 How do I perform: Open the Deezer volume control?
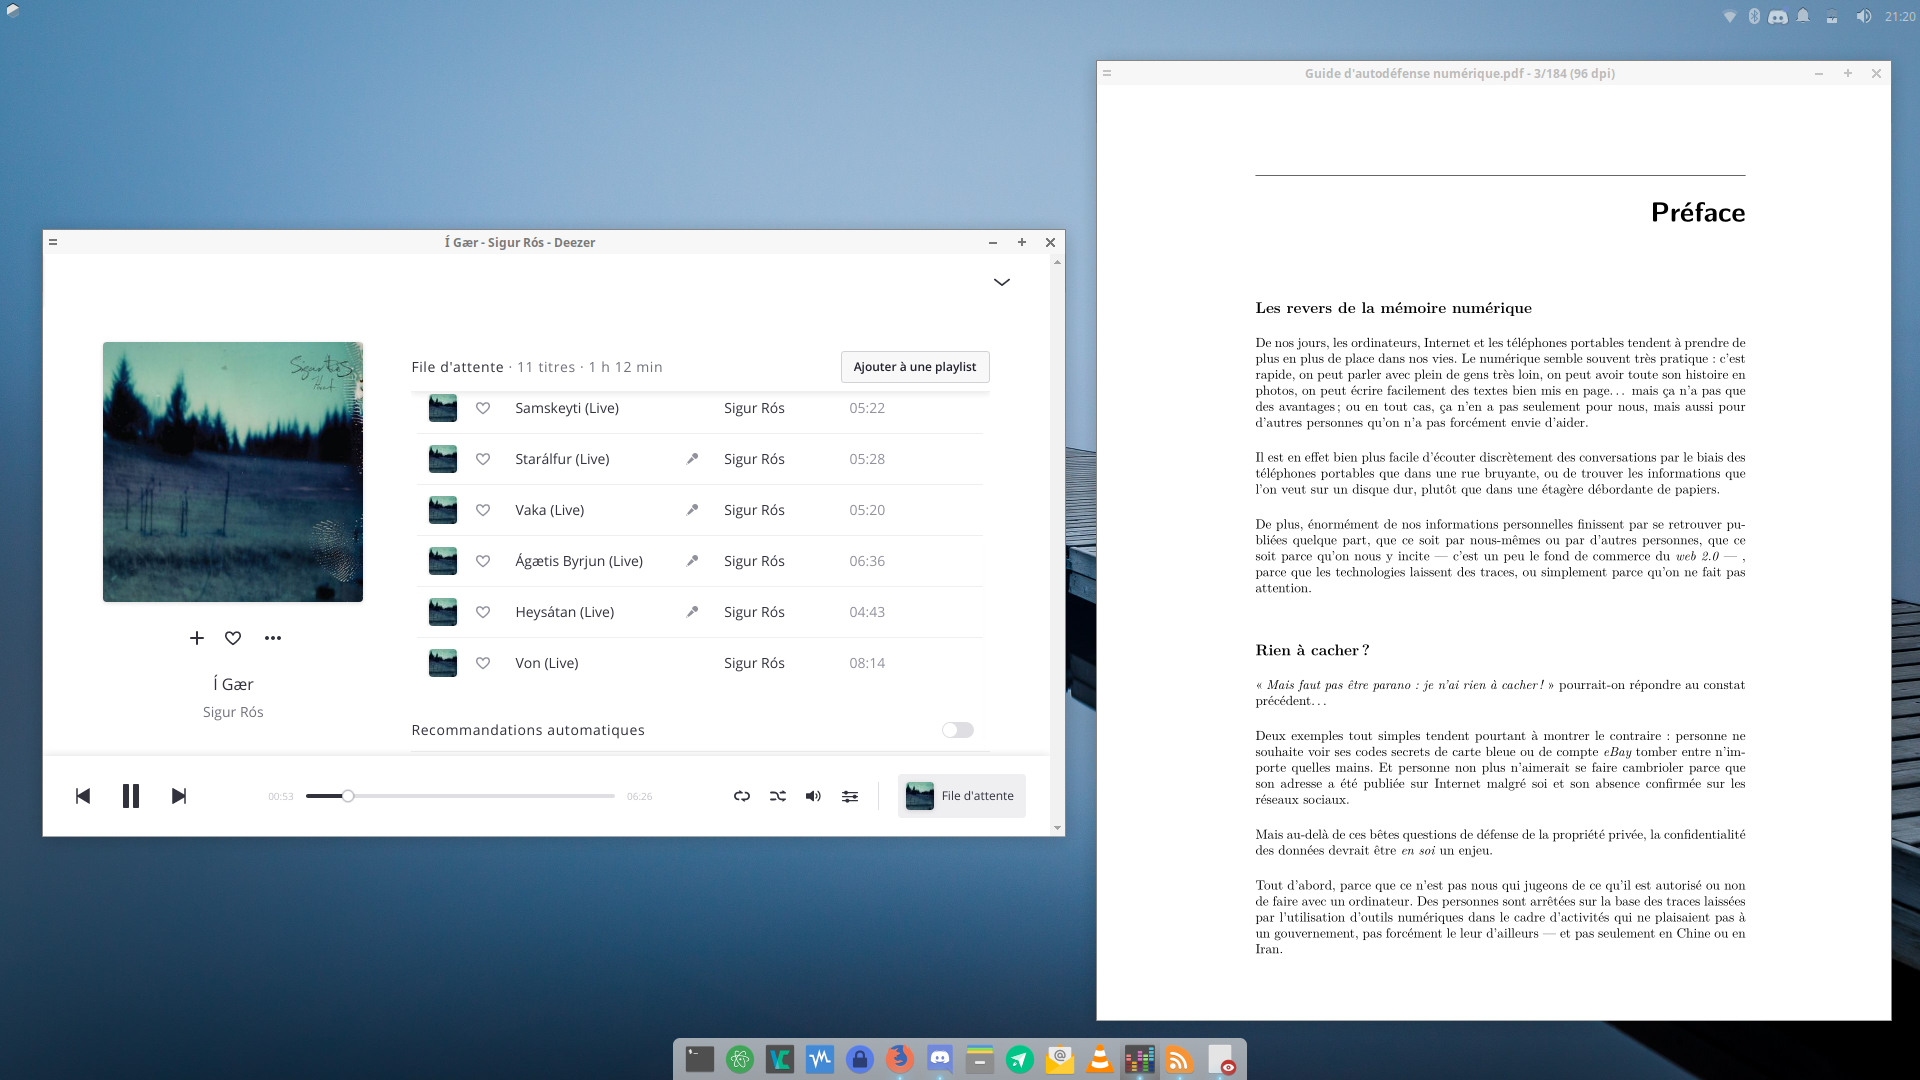tap(814, 796)
